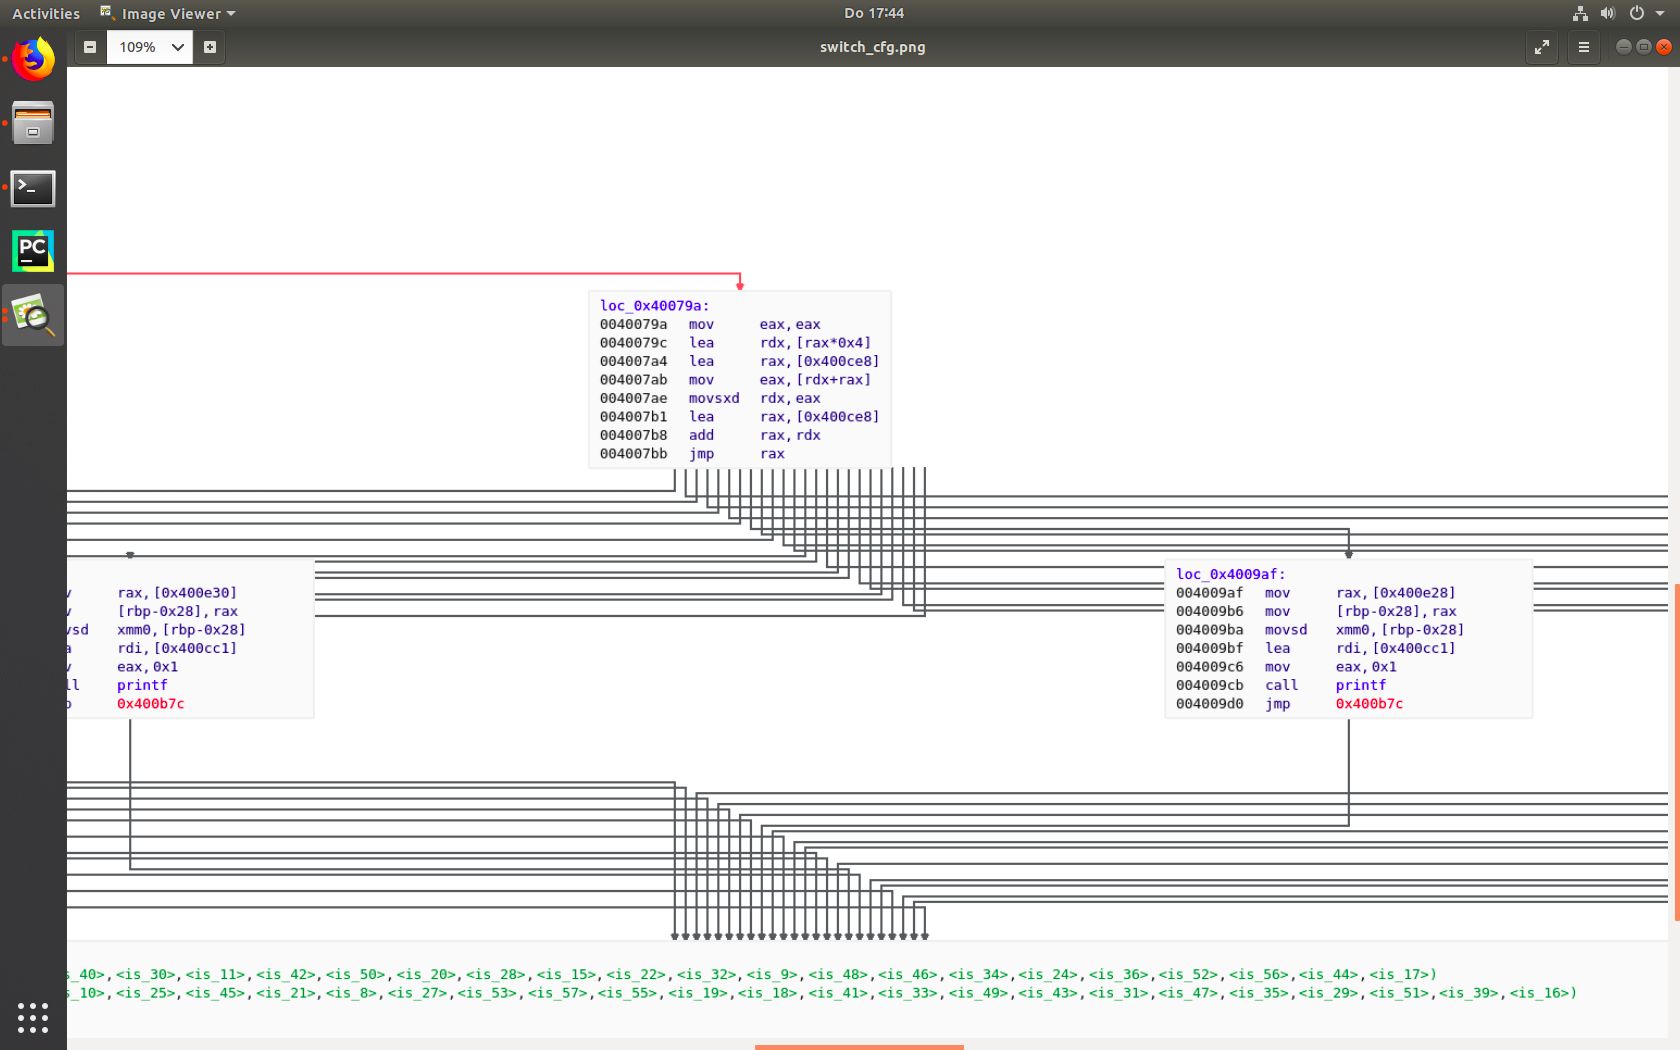Select the file cabinet icon in the dock
Screen dimensions: 1680x1050
[x=33, y=122]
